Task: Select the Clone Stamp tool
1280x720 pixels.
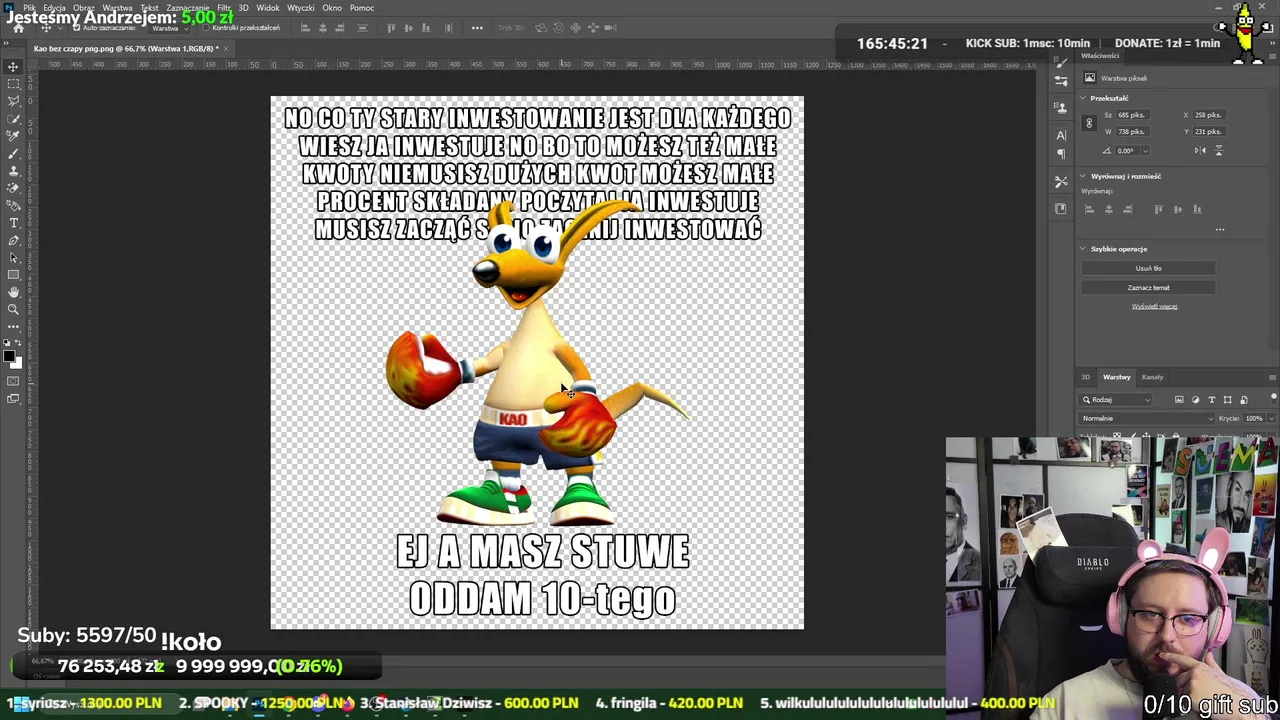Action: point(14,171)
